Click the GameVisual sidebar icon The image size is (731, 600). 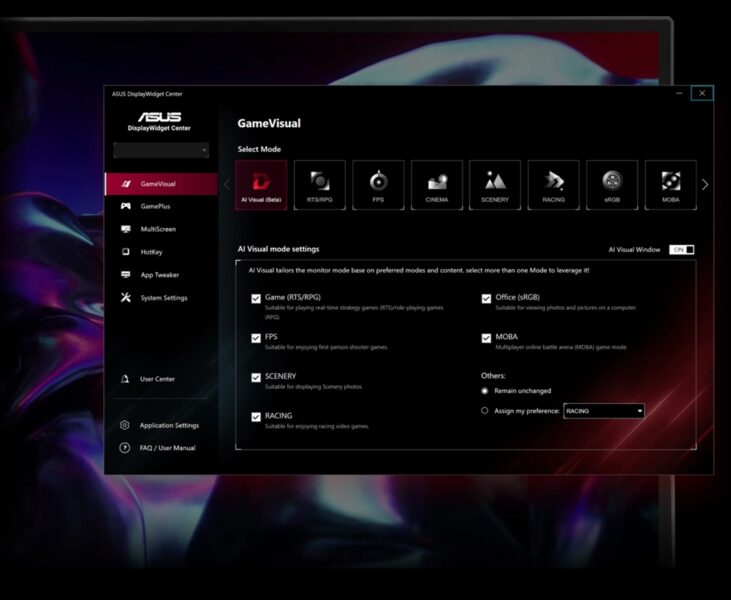coord(126,184)
